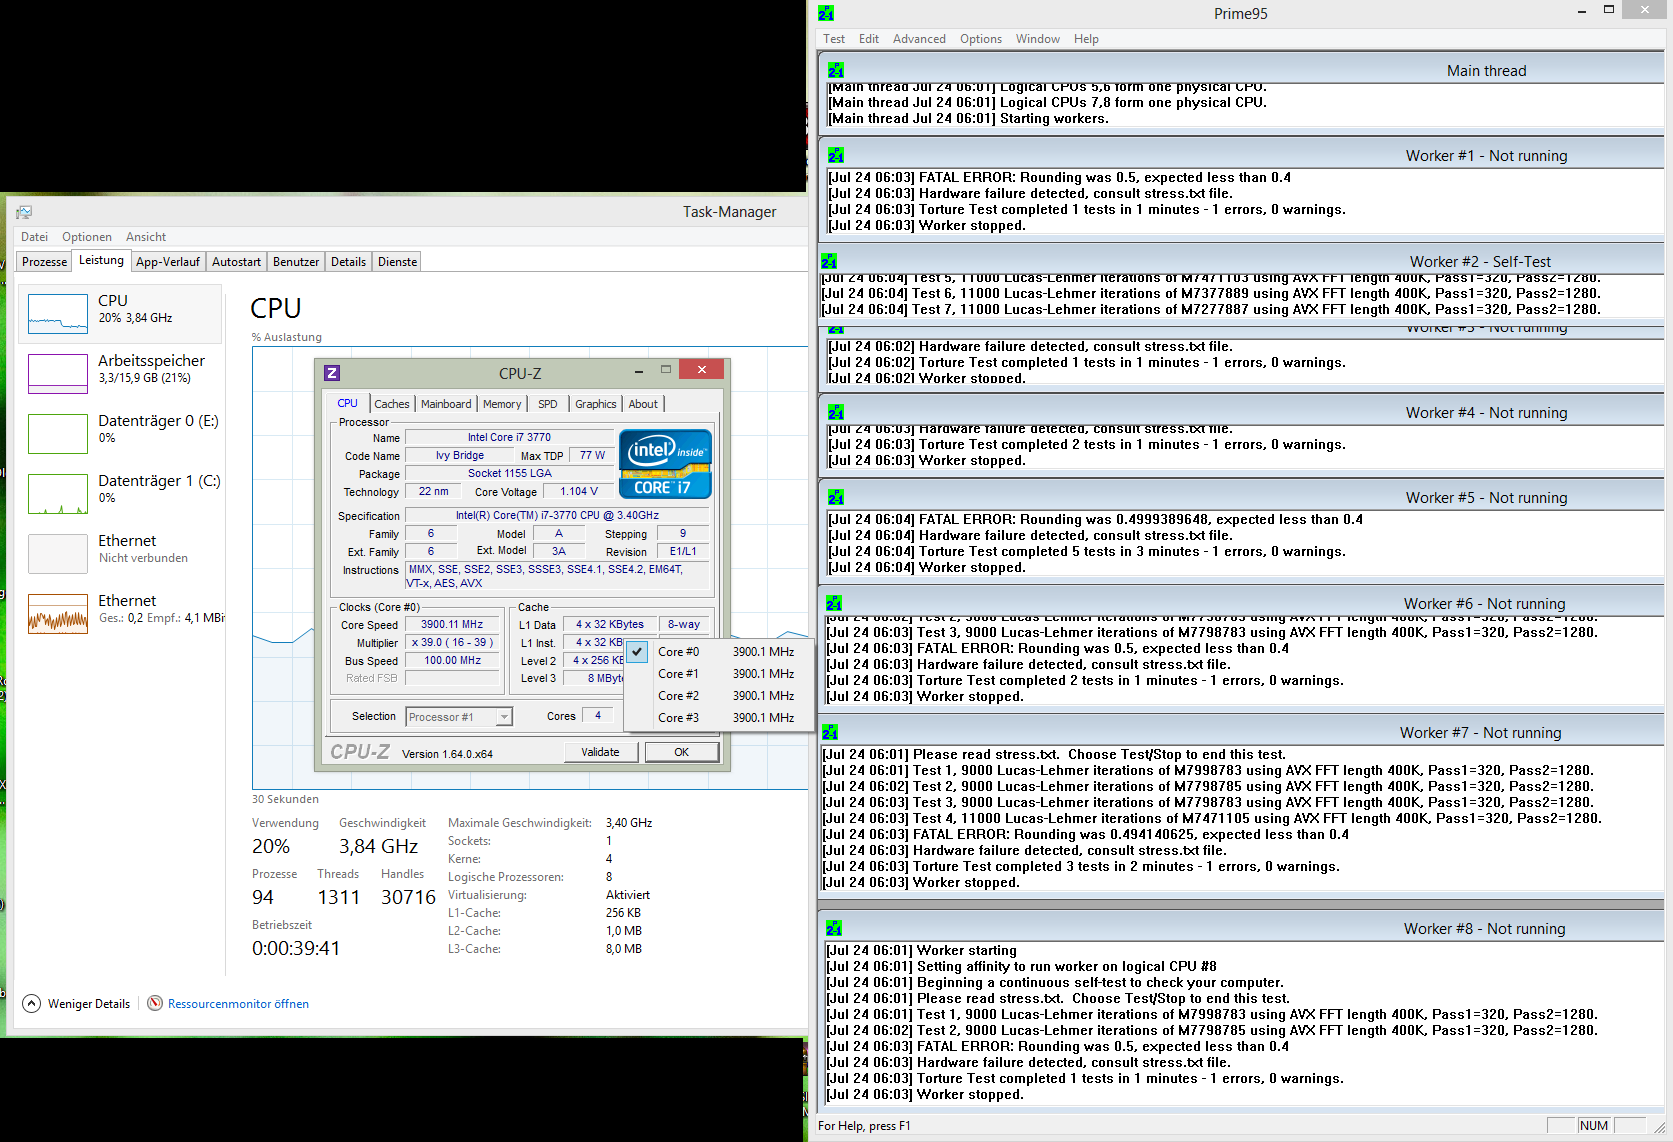Select the CPU tab in CPU-Z

click(347, 403)
